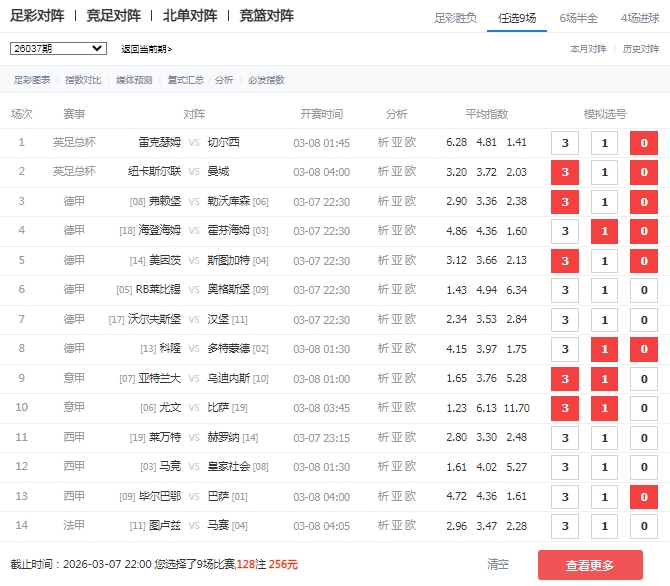Click the 返回当前期 link
This screenshot has width=670, height=586.
(146, 49)
